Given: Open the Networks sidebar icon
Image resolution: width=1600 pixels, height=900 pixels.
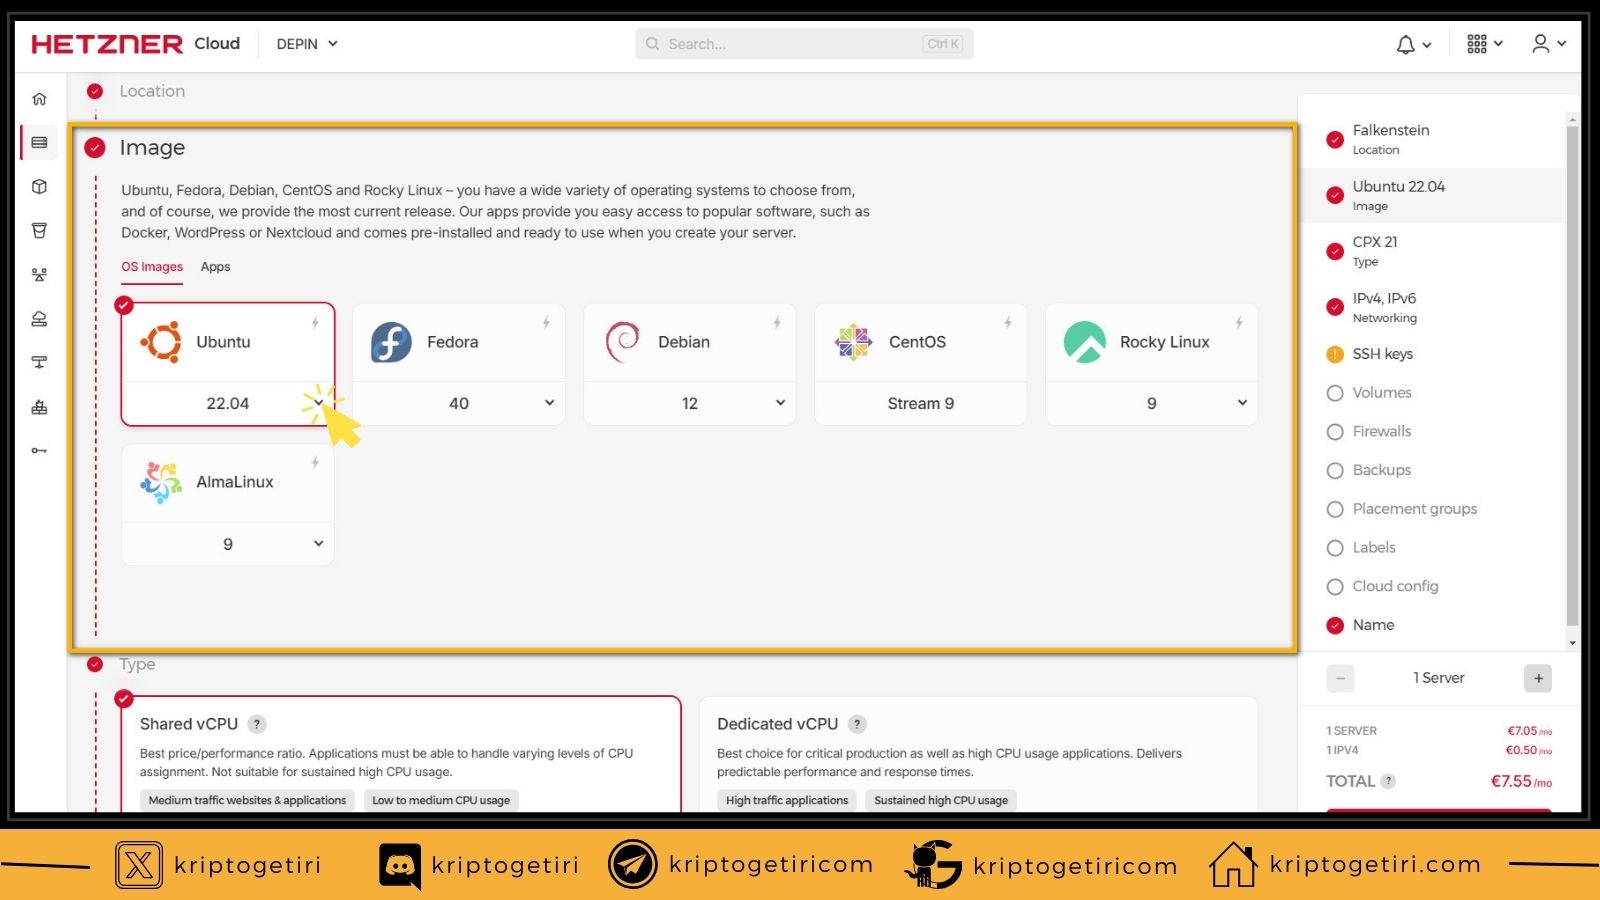Looking at the screenshot, I should [39, 362].
